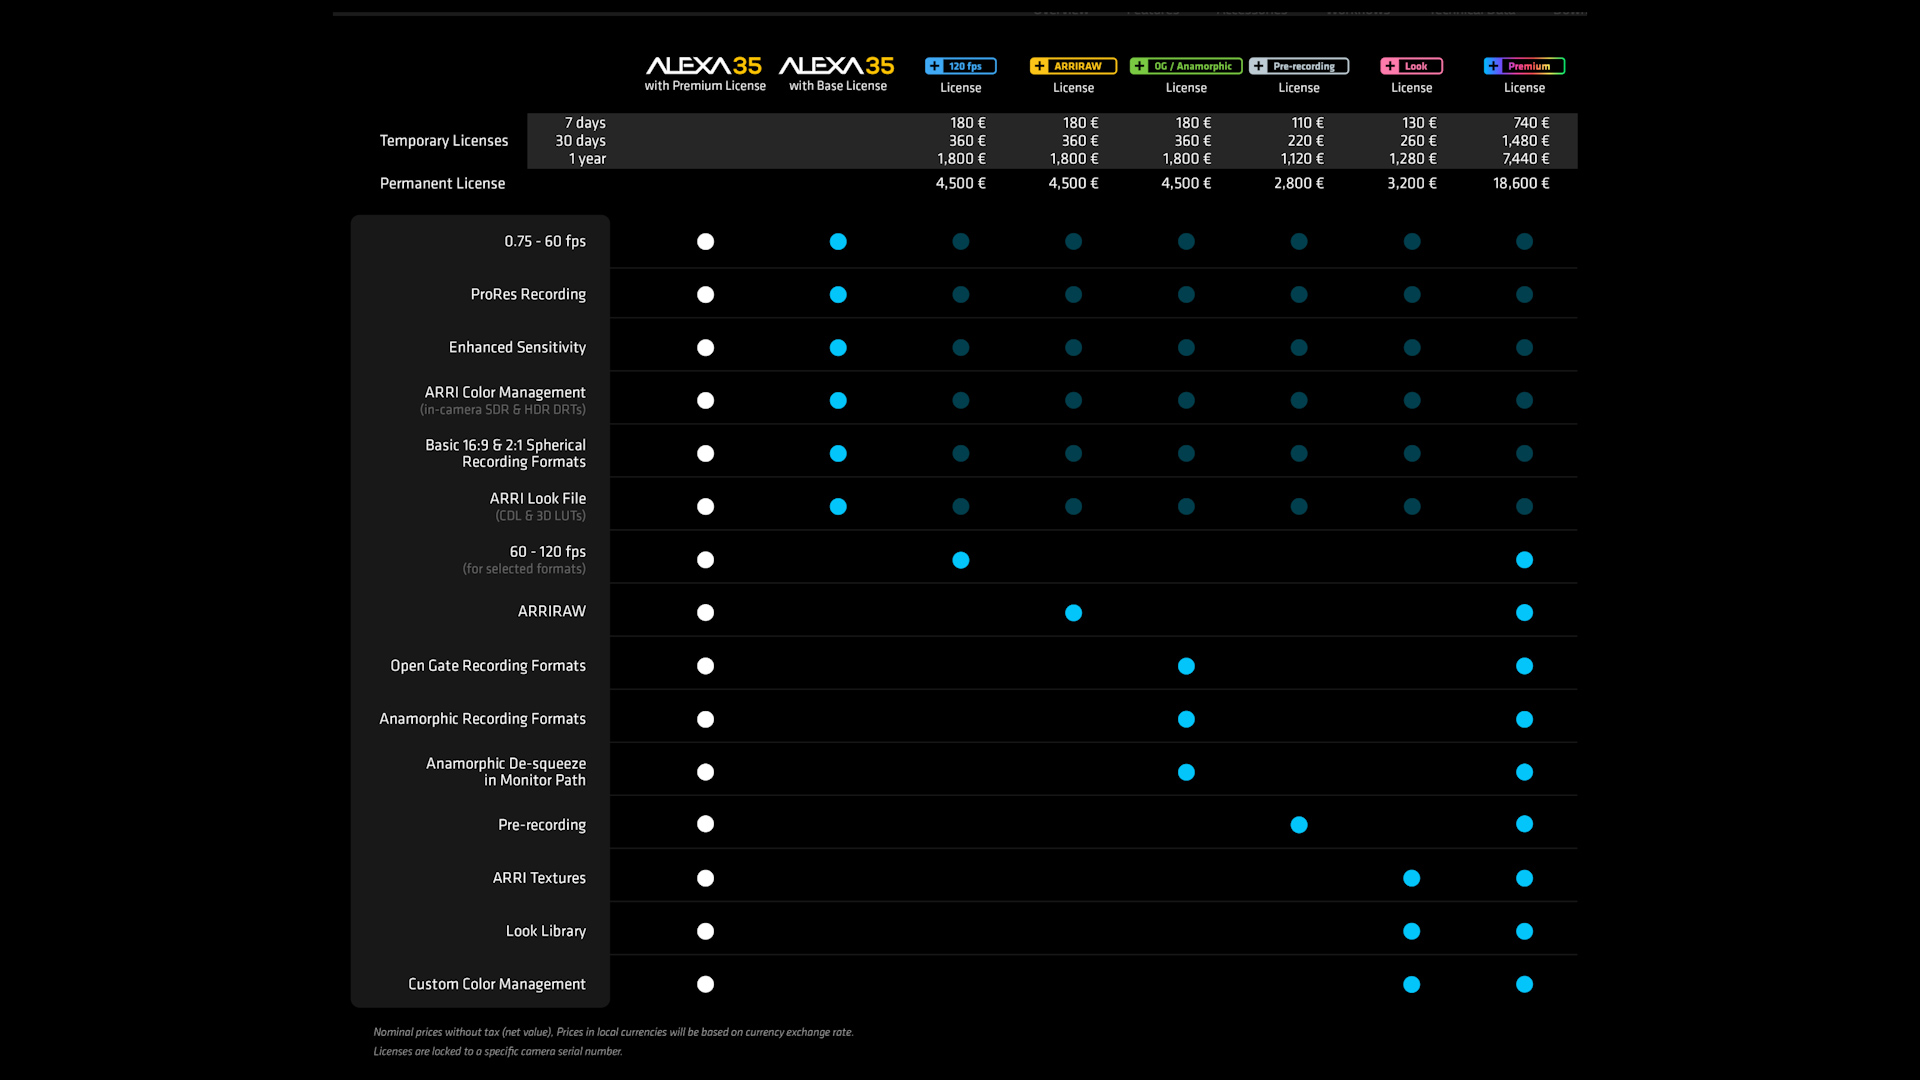
Task: Click the blue ProRes Recording dot for Base License camera
Action: click(838, 294)
